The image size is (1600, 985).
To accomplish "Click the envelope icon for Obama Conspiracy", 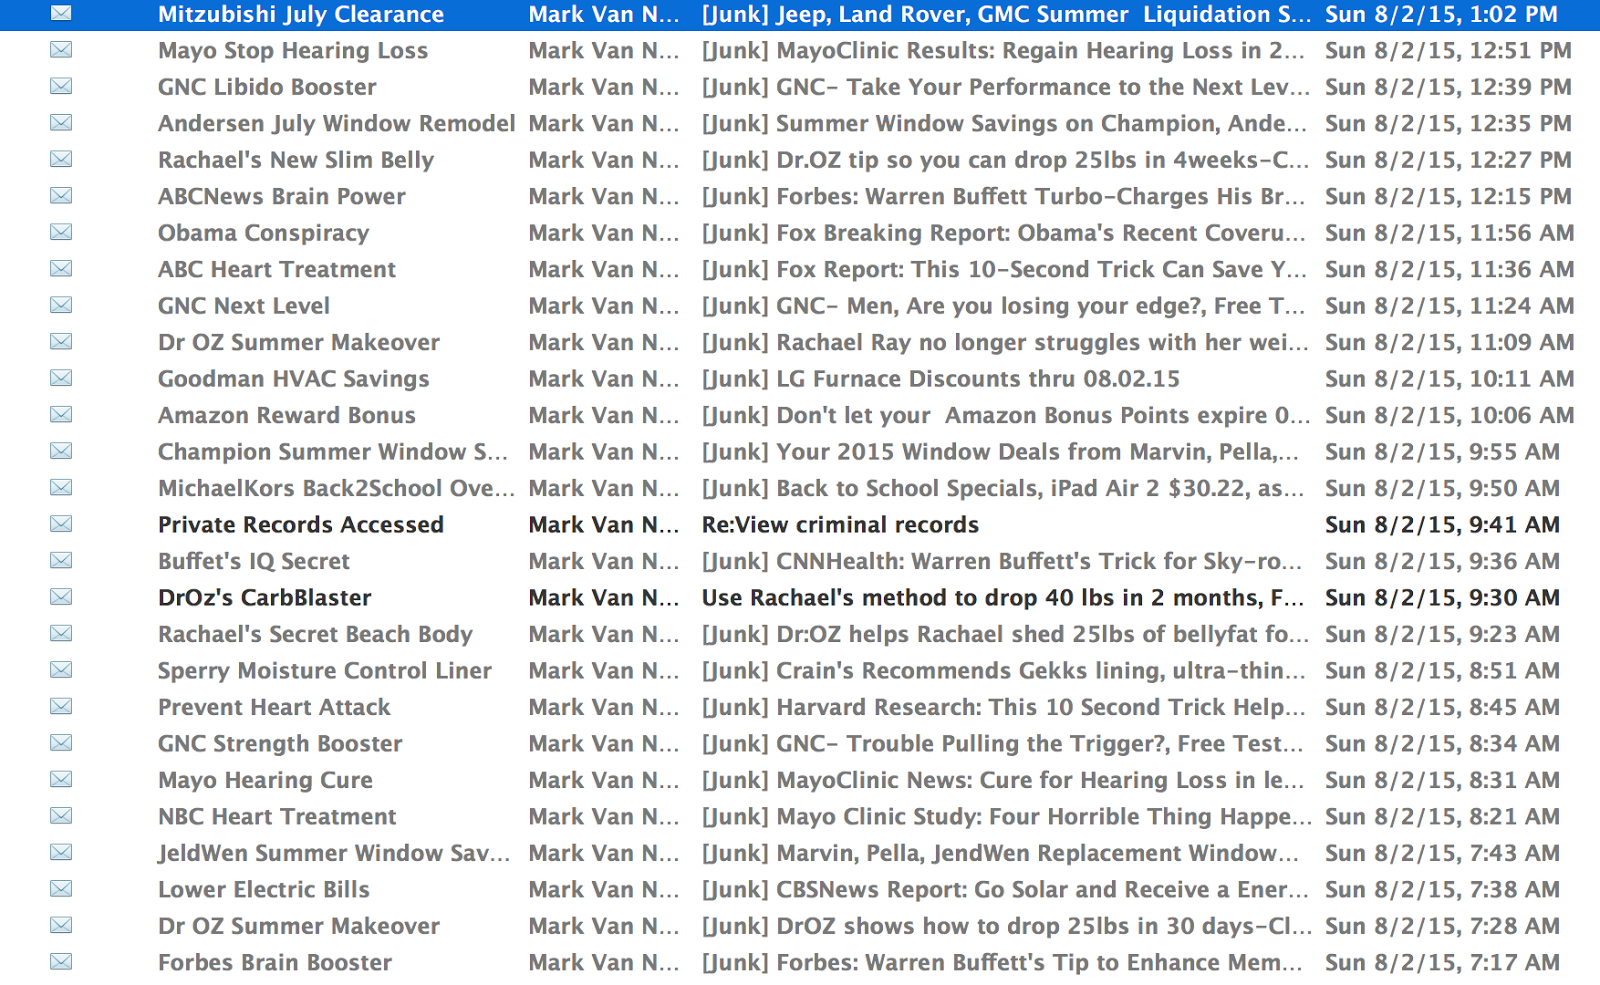I will [x=61, y=233].
